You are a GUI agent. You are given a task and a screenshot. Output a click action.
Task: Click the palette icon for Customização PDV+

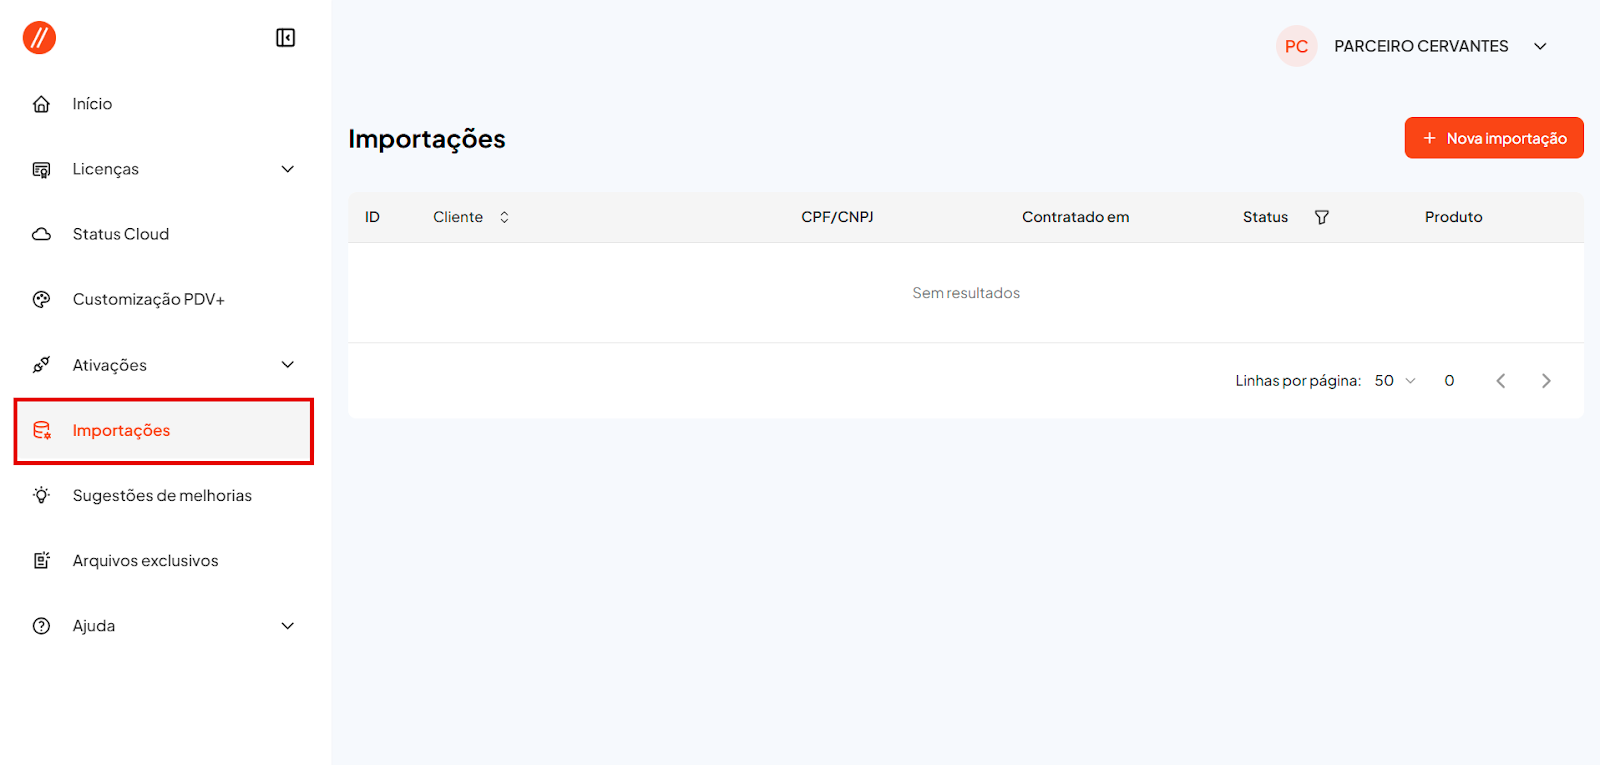41,299
